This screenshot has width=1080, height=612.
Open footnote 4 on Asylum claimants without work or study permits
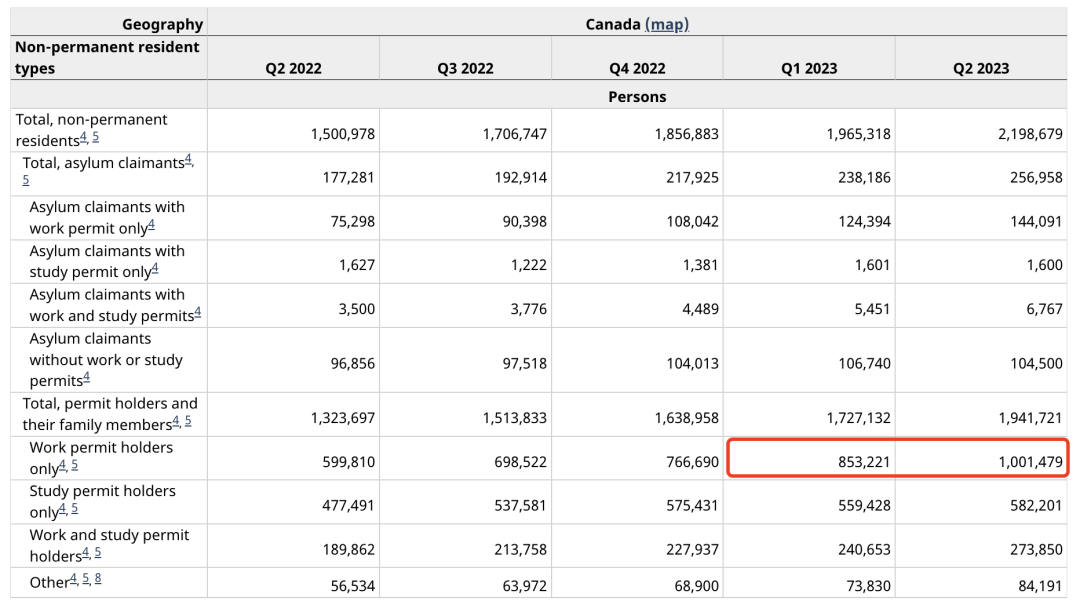(x=86, y=377)
